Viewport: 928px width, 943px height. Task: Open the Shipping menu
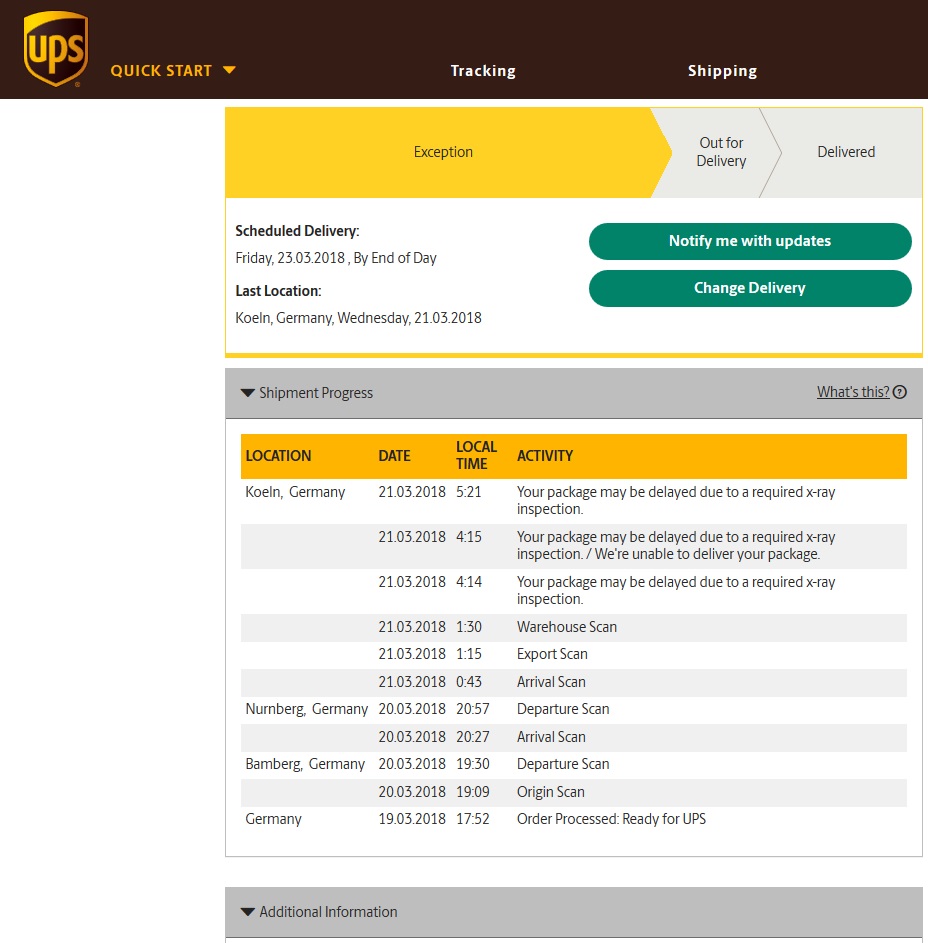722,71
